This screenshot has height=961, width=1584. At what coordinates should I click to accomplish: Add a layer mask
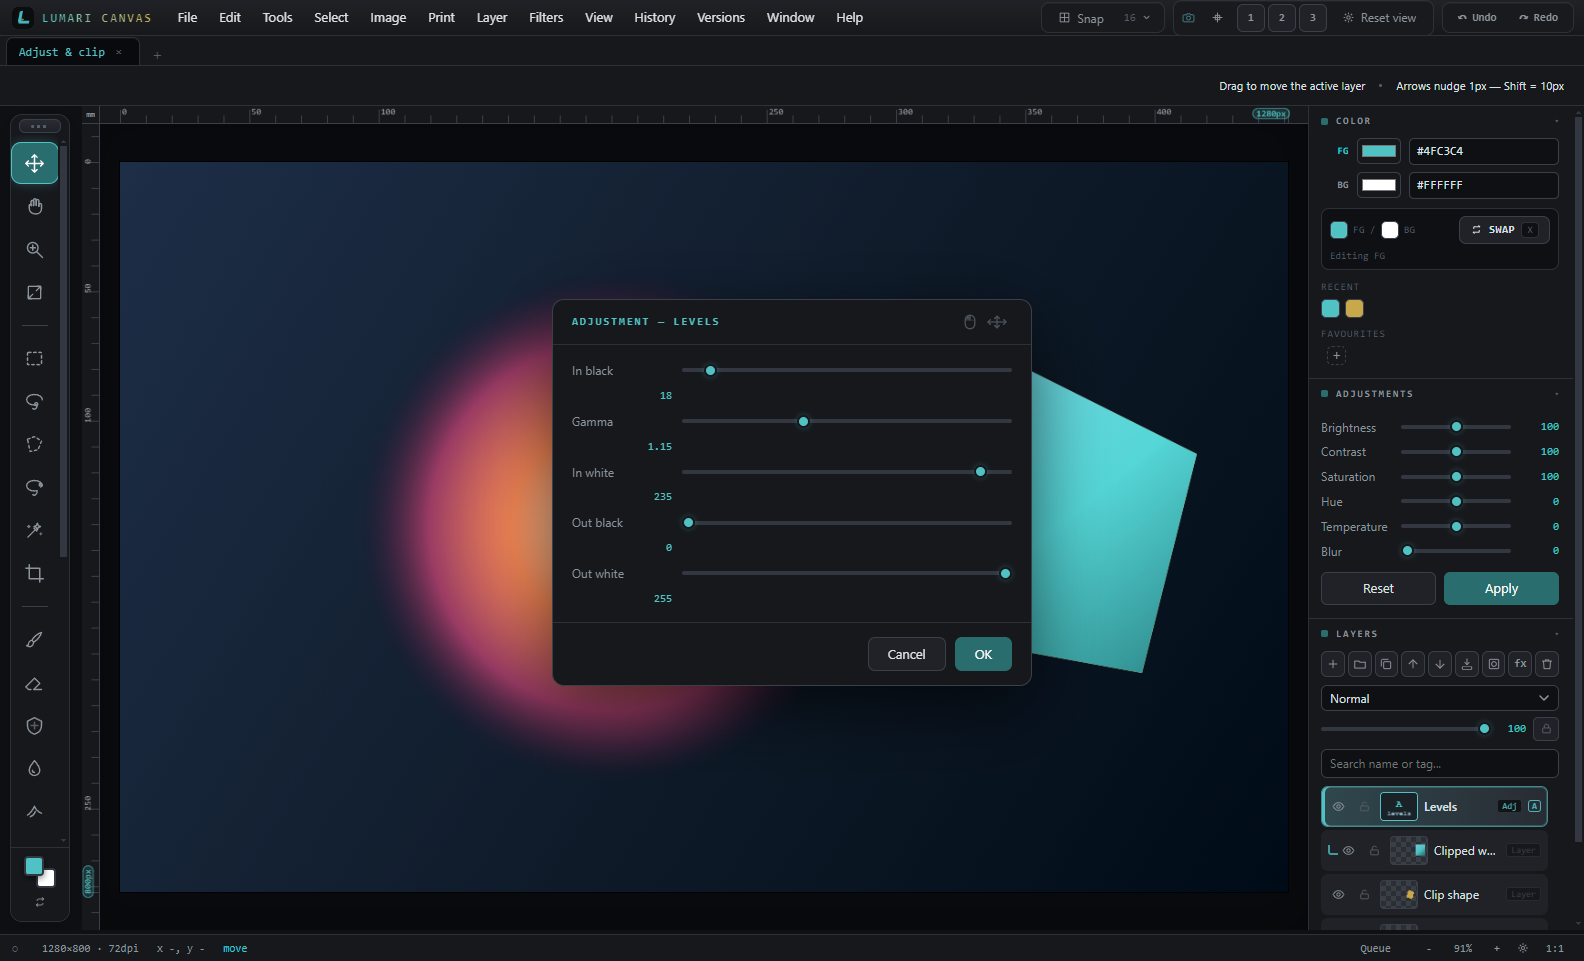tap(1494, 664)
